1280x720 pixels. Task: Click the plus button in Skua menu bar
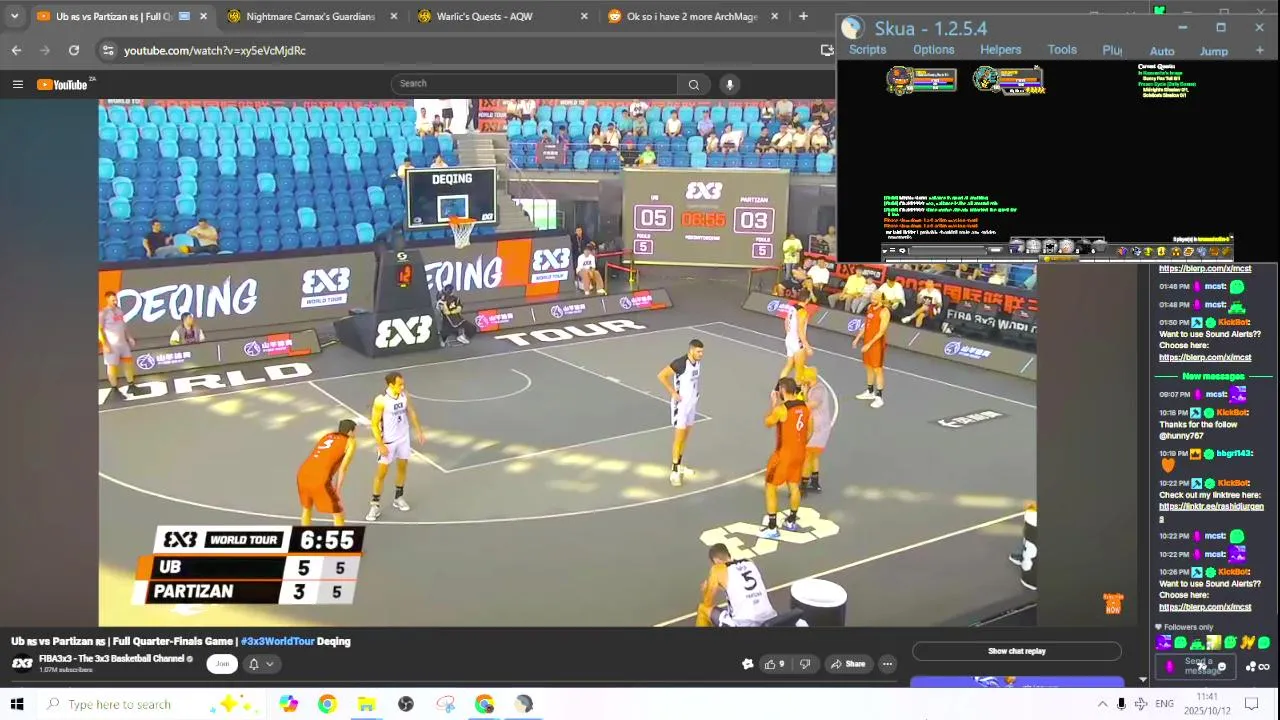point(1259,50)
